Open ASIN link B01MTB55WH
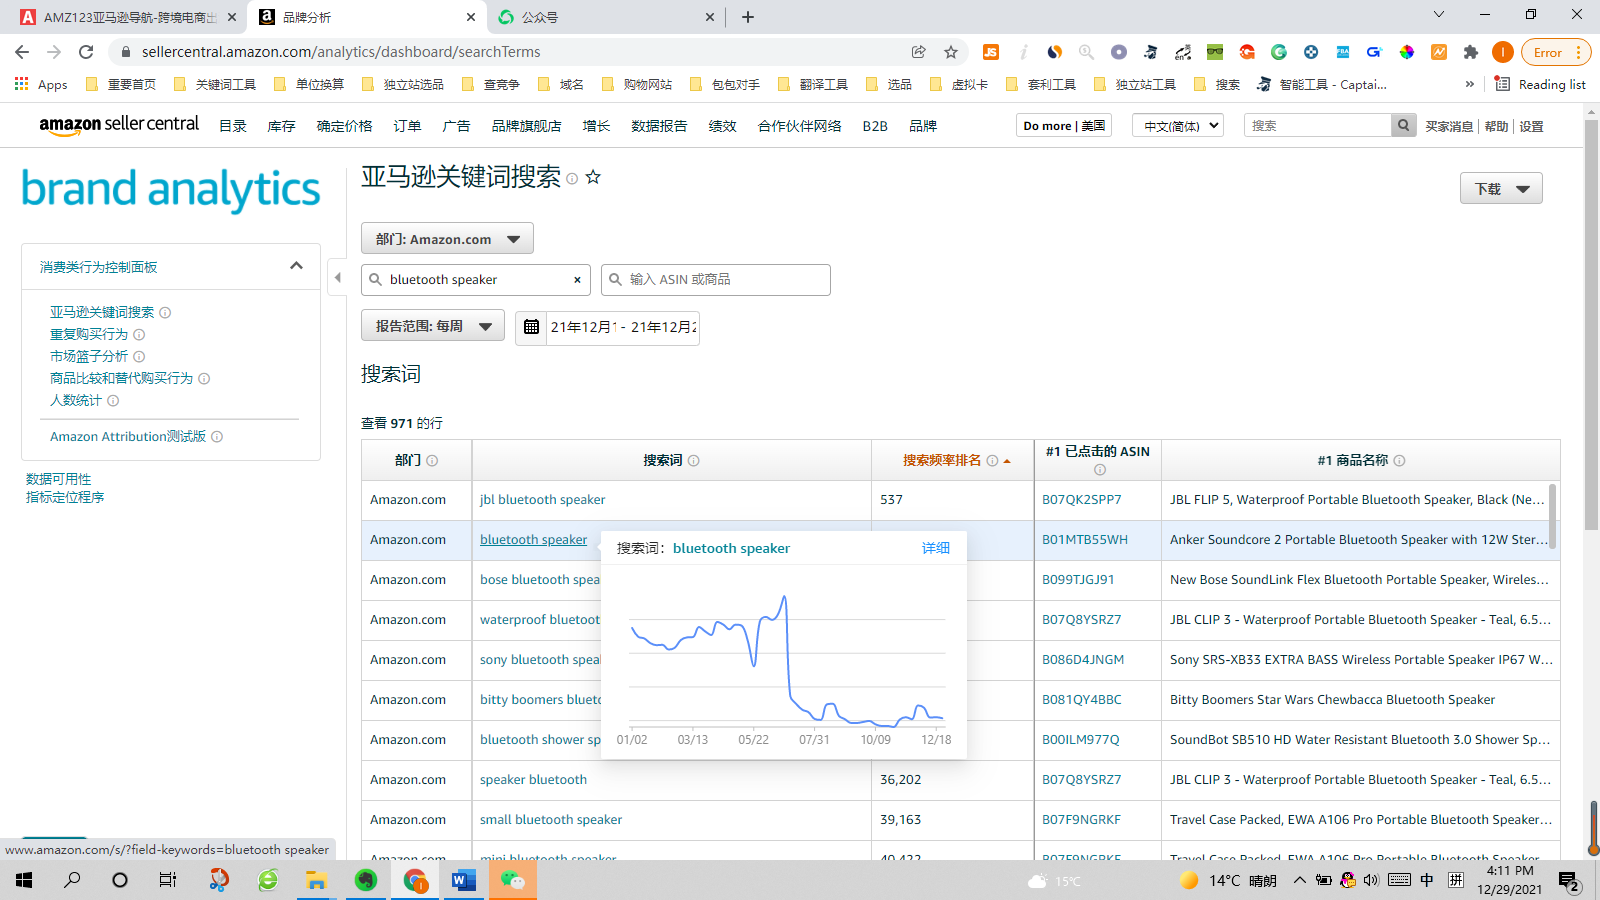The width and height of the screenshot is (1600, 900). point(1084,539)
